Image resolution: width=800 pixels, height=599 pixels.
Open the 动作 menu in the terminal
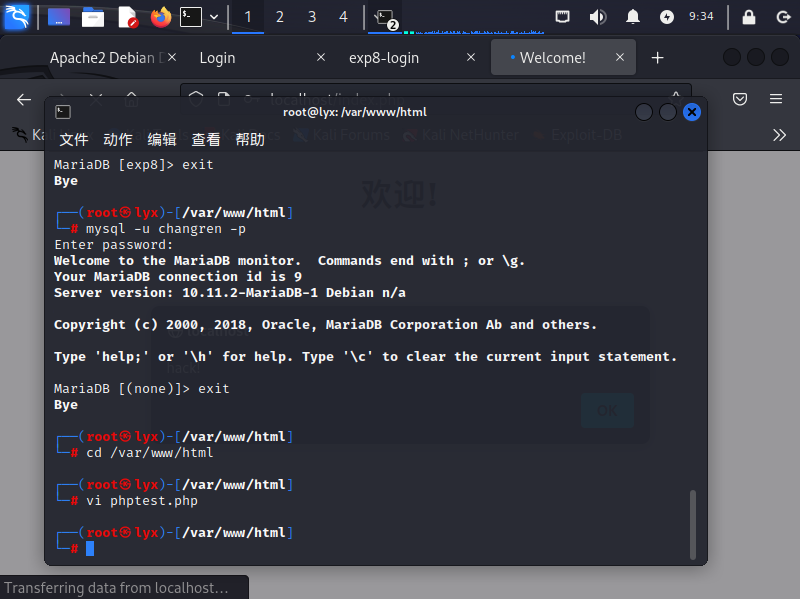118,139
